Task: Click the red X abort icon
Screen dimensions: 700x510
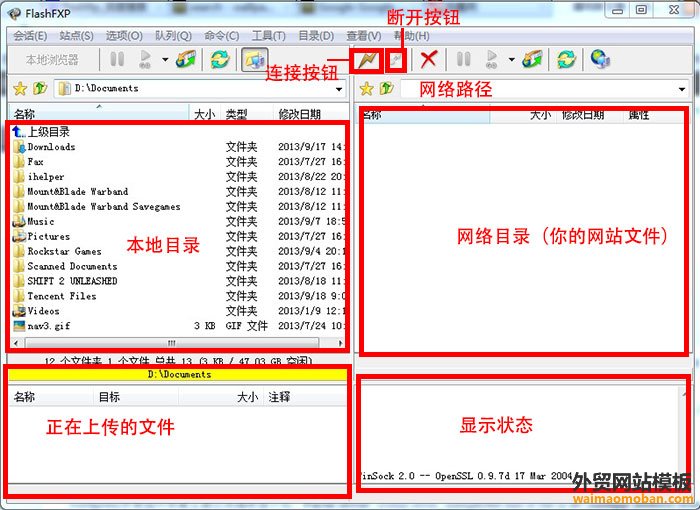Action: (429, 59)
